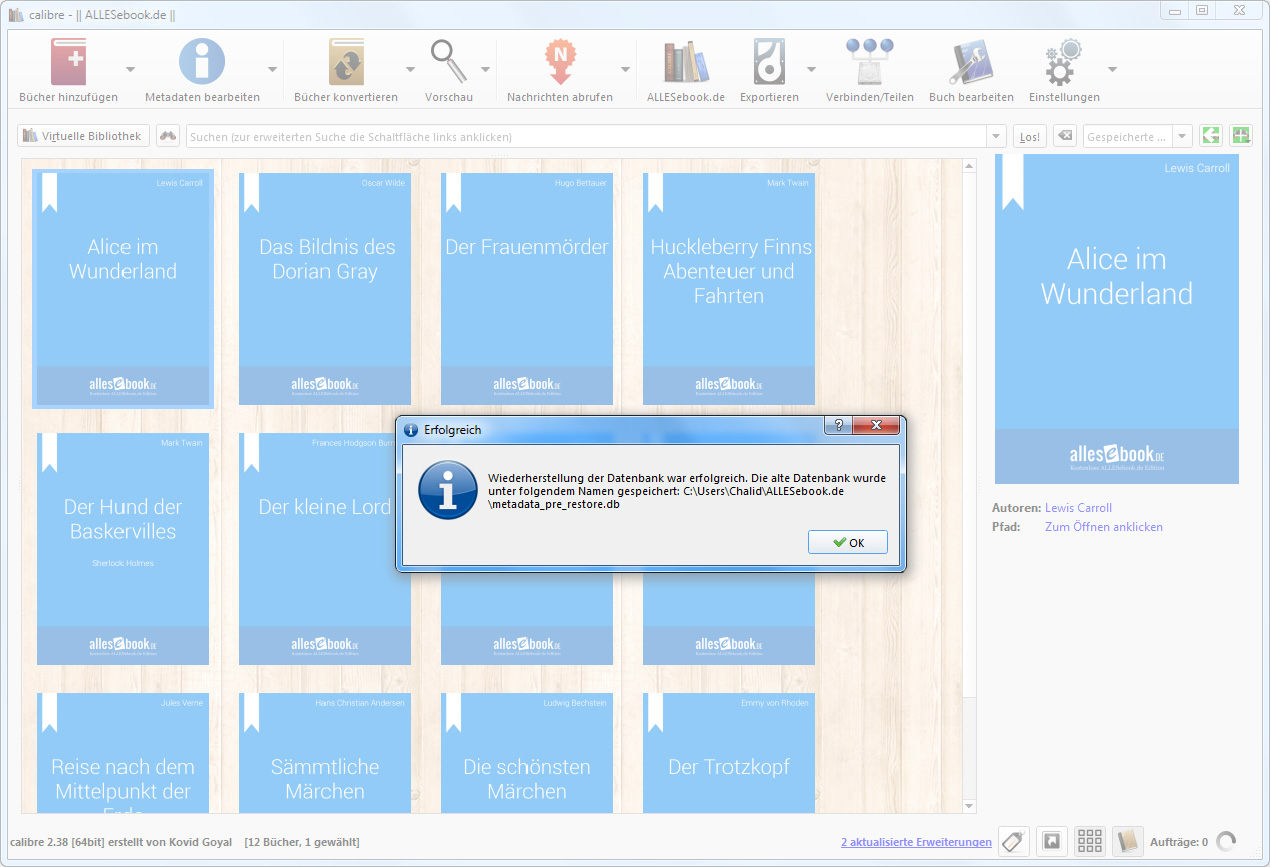
Task: Open the search history dropdown arrow
Action: click(x=996, y=136)
